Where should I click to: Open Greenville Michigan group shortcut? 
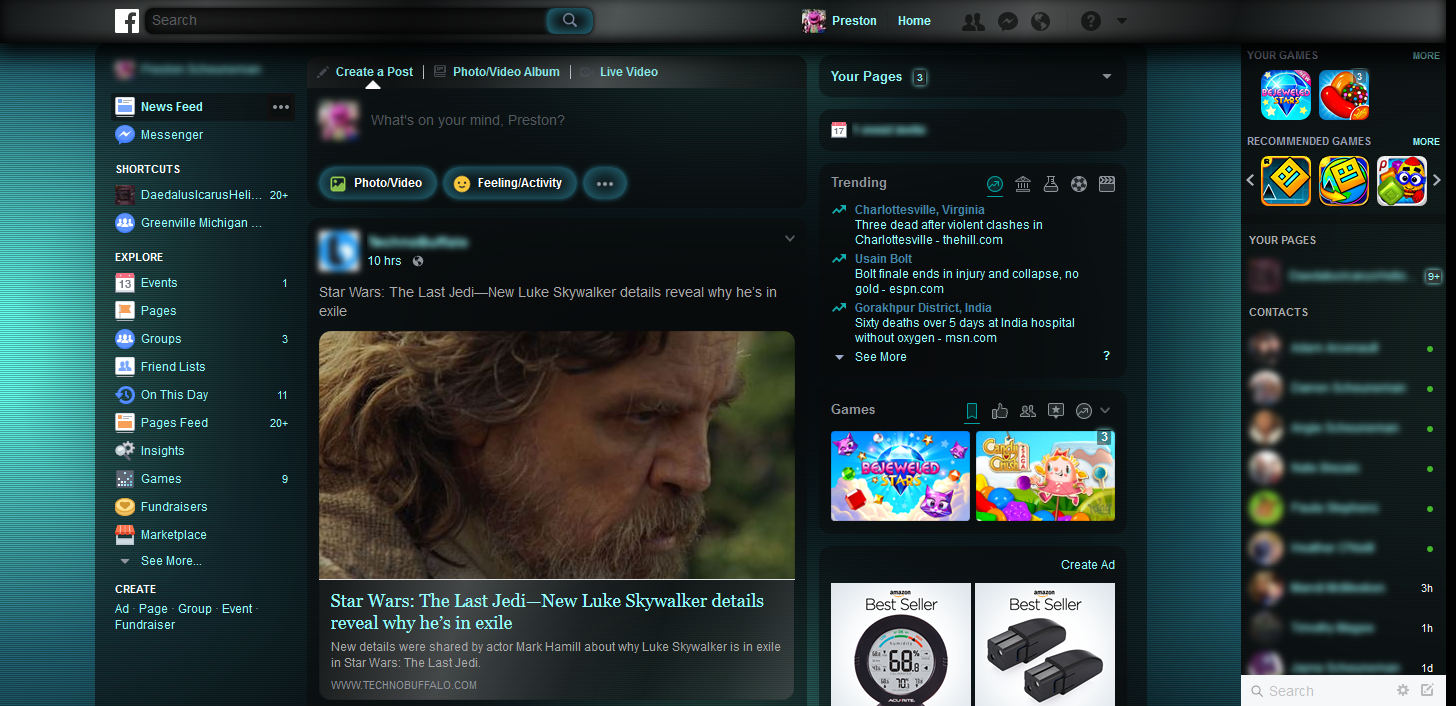[202, 223]
